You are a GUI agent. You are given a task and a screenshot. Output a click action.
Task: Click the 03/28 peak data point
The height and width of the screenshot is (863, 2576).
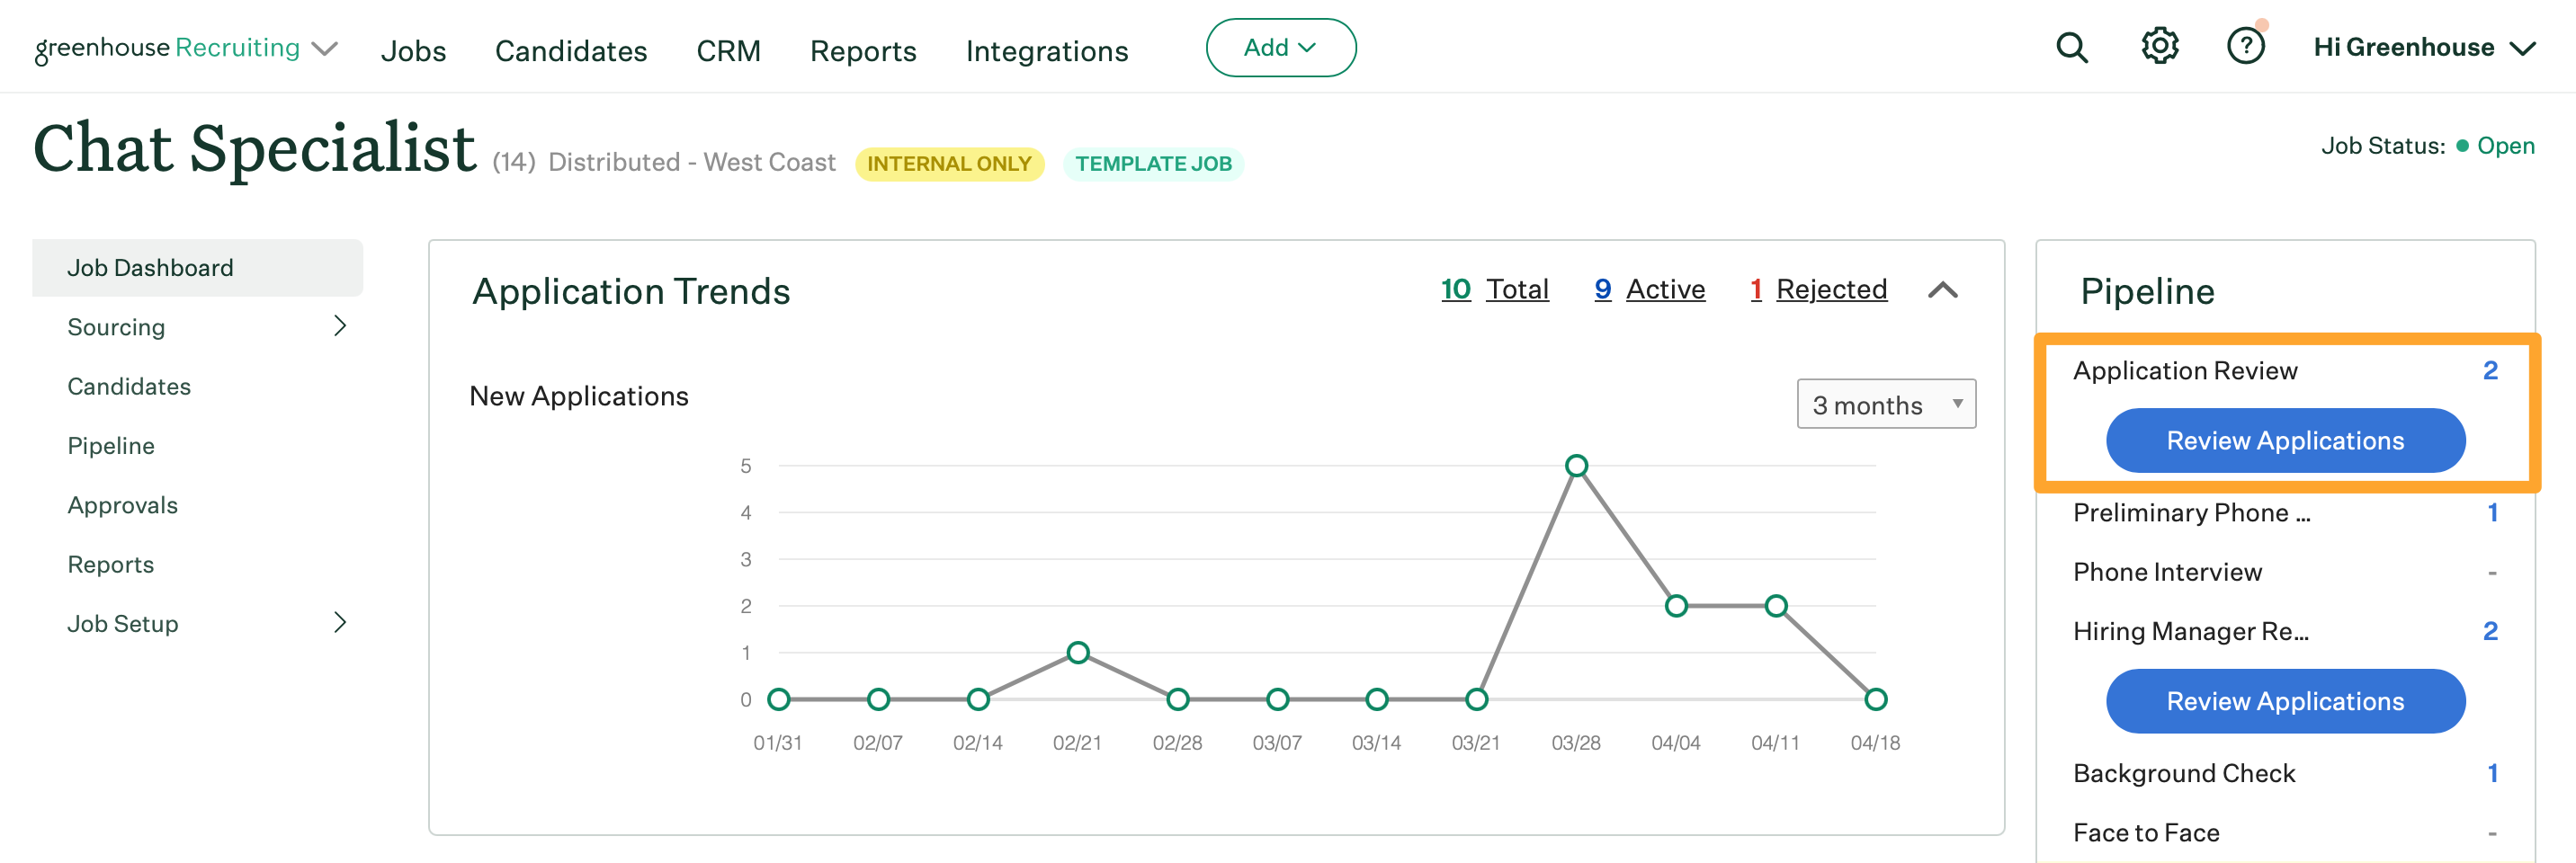[1576, 466]
